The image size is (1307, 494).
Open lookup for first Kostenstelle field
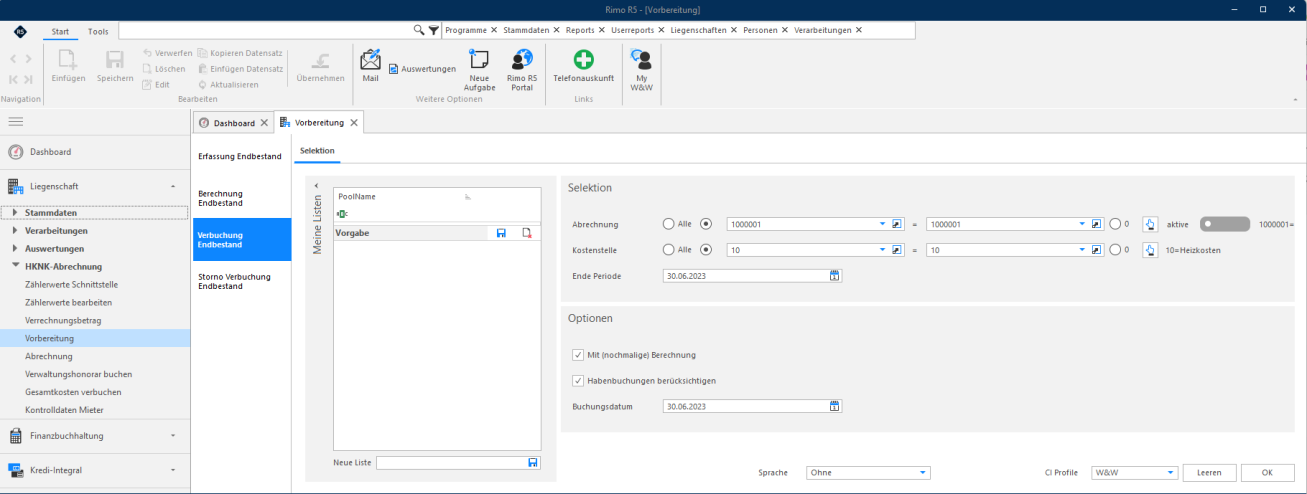(897, 250)
